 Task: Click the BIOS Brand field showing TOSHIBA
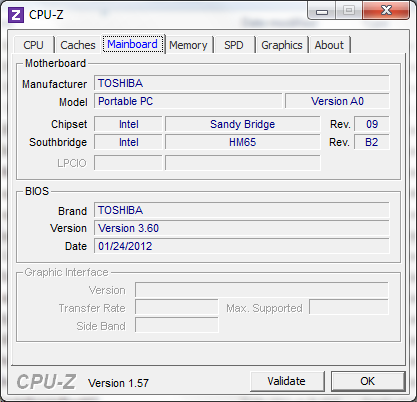coord(242,210)
